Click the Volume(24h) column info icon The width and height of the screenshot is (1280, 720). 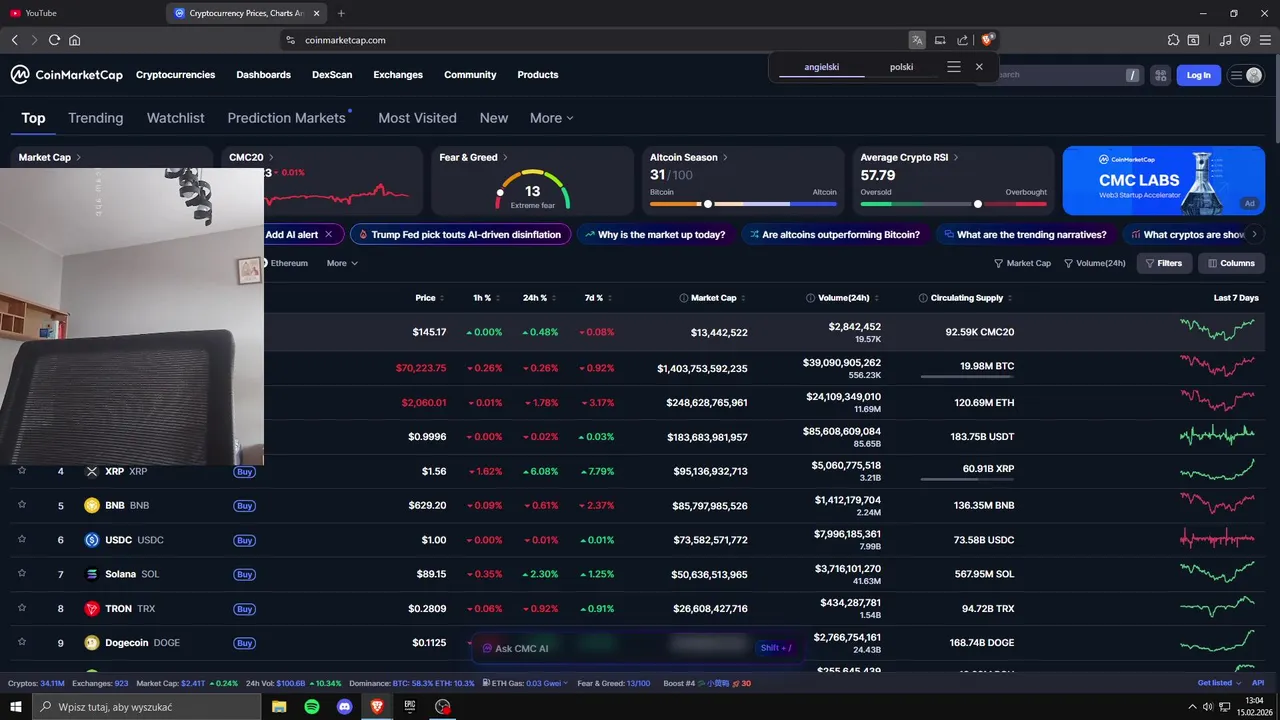coord(811,298)
